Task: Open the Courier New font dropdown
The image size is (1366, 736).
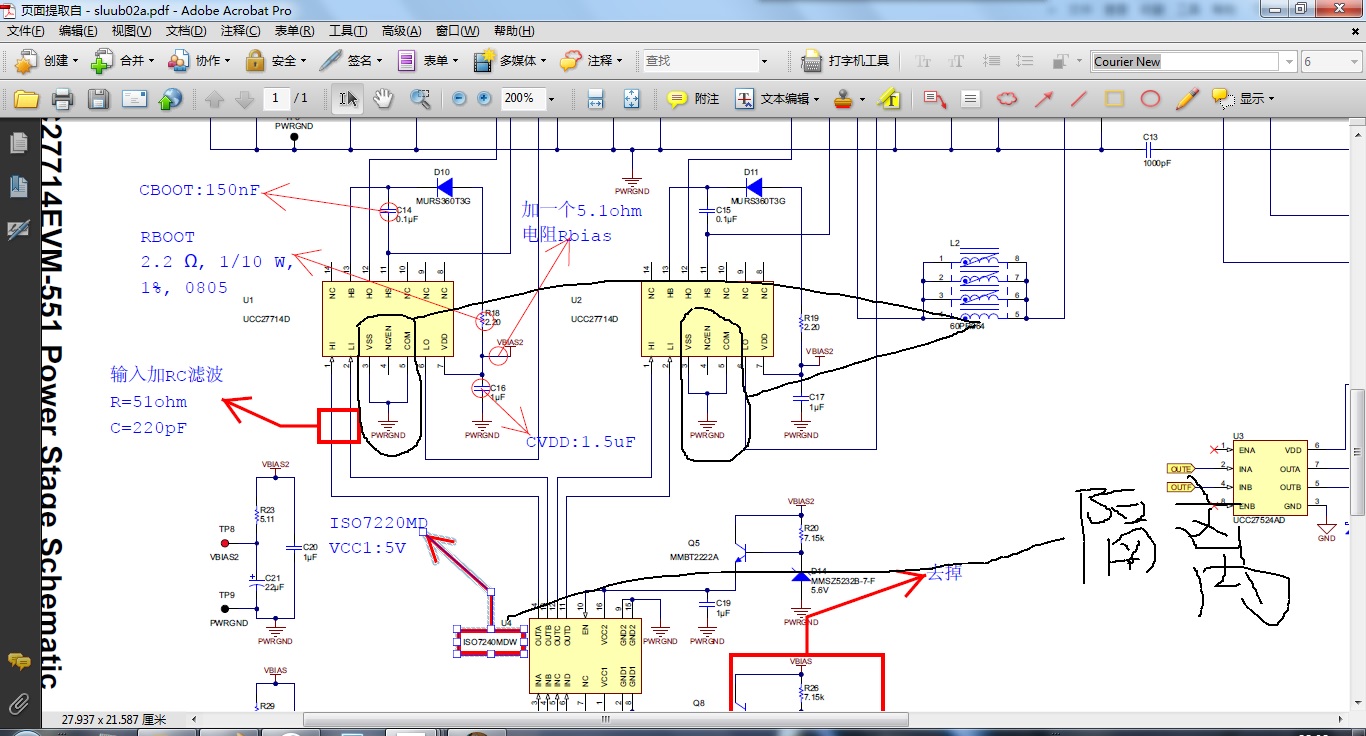Action: tap(1288, 62)
